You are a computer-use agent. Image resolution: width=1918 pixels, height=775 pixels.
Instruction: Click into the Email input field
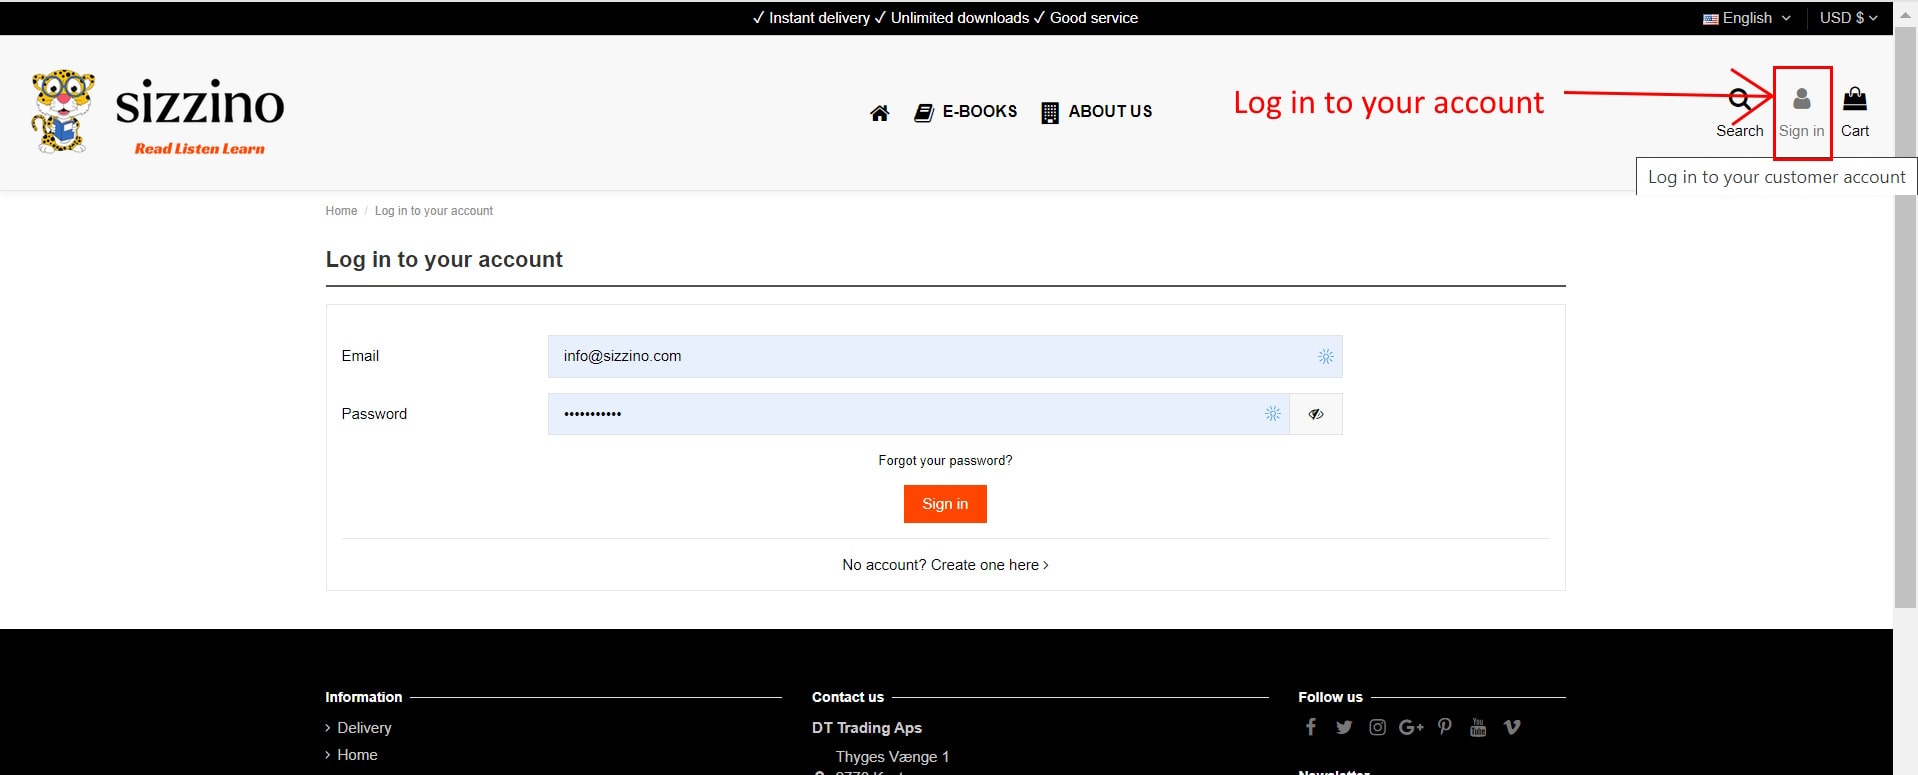tap(930, 357)
